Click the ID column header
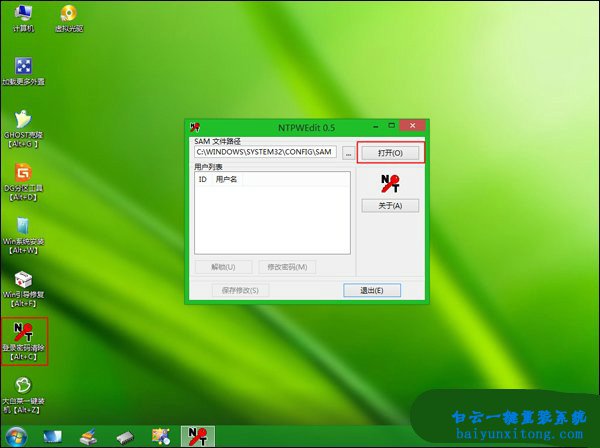The width and height of the screenshot is (600, 448). [x=203, y=179]
